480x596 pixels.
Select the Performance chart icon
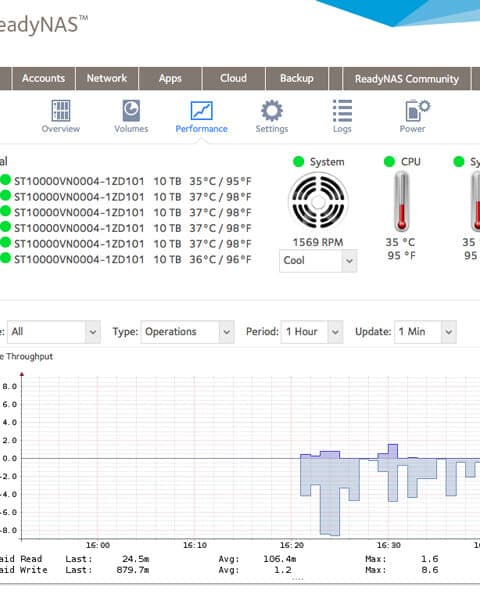click(201, 111)
